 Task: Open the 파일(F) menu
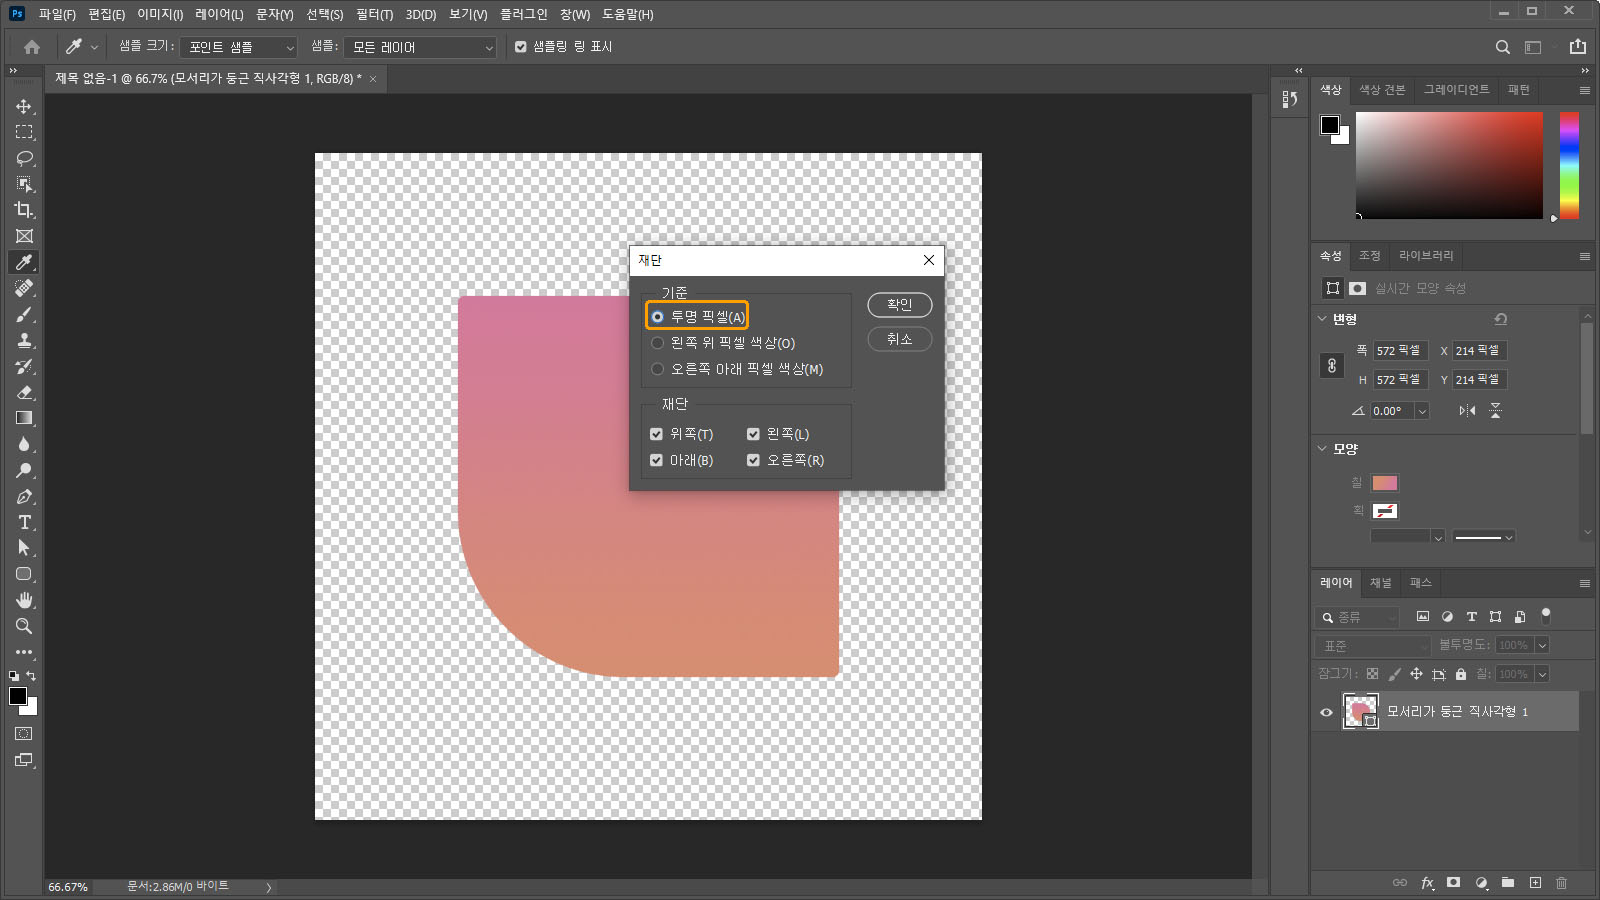coord(57,14)
